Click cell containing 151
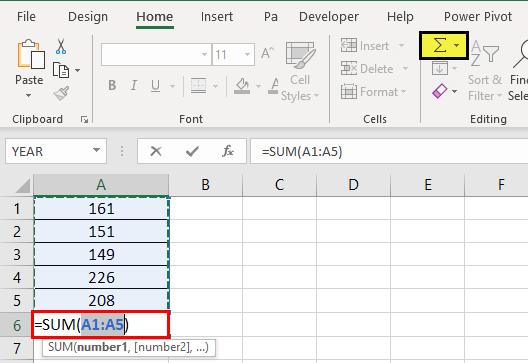The image size is (528, 363). click(101, 231)
